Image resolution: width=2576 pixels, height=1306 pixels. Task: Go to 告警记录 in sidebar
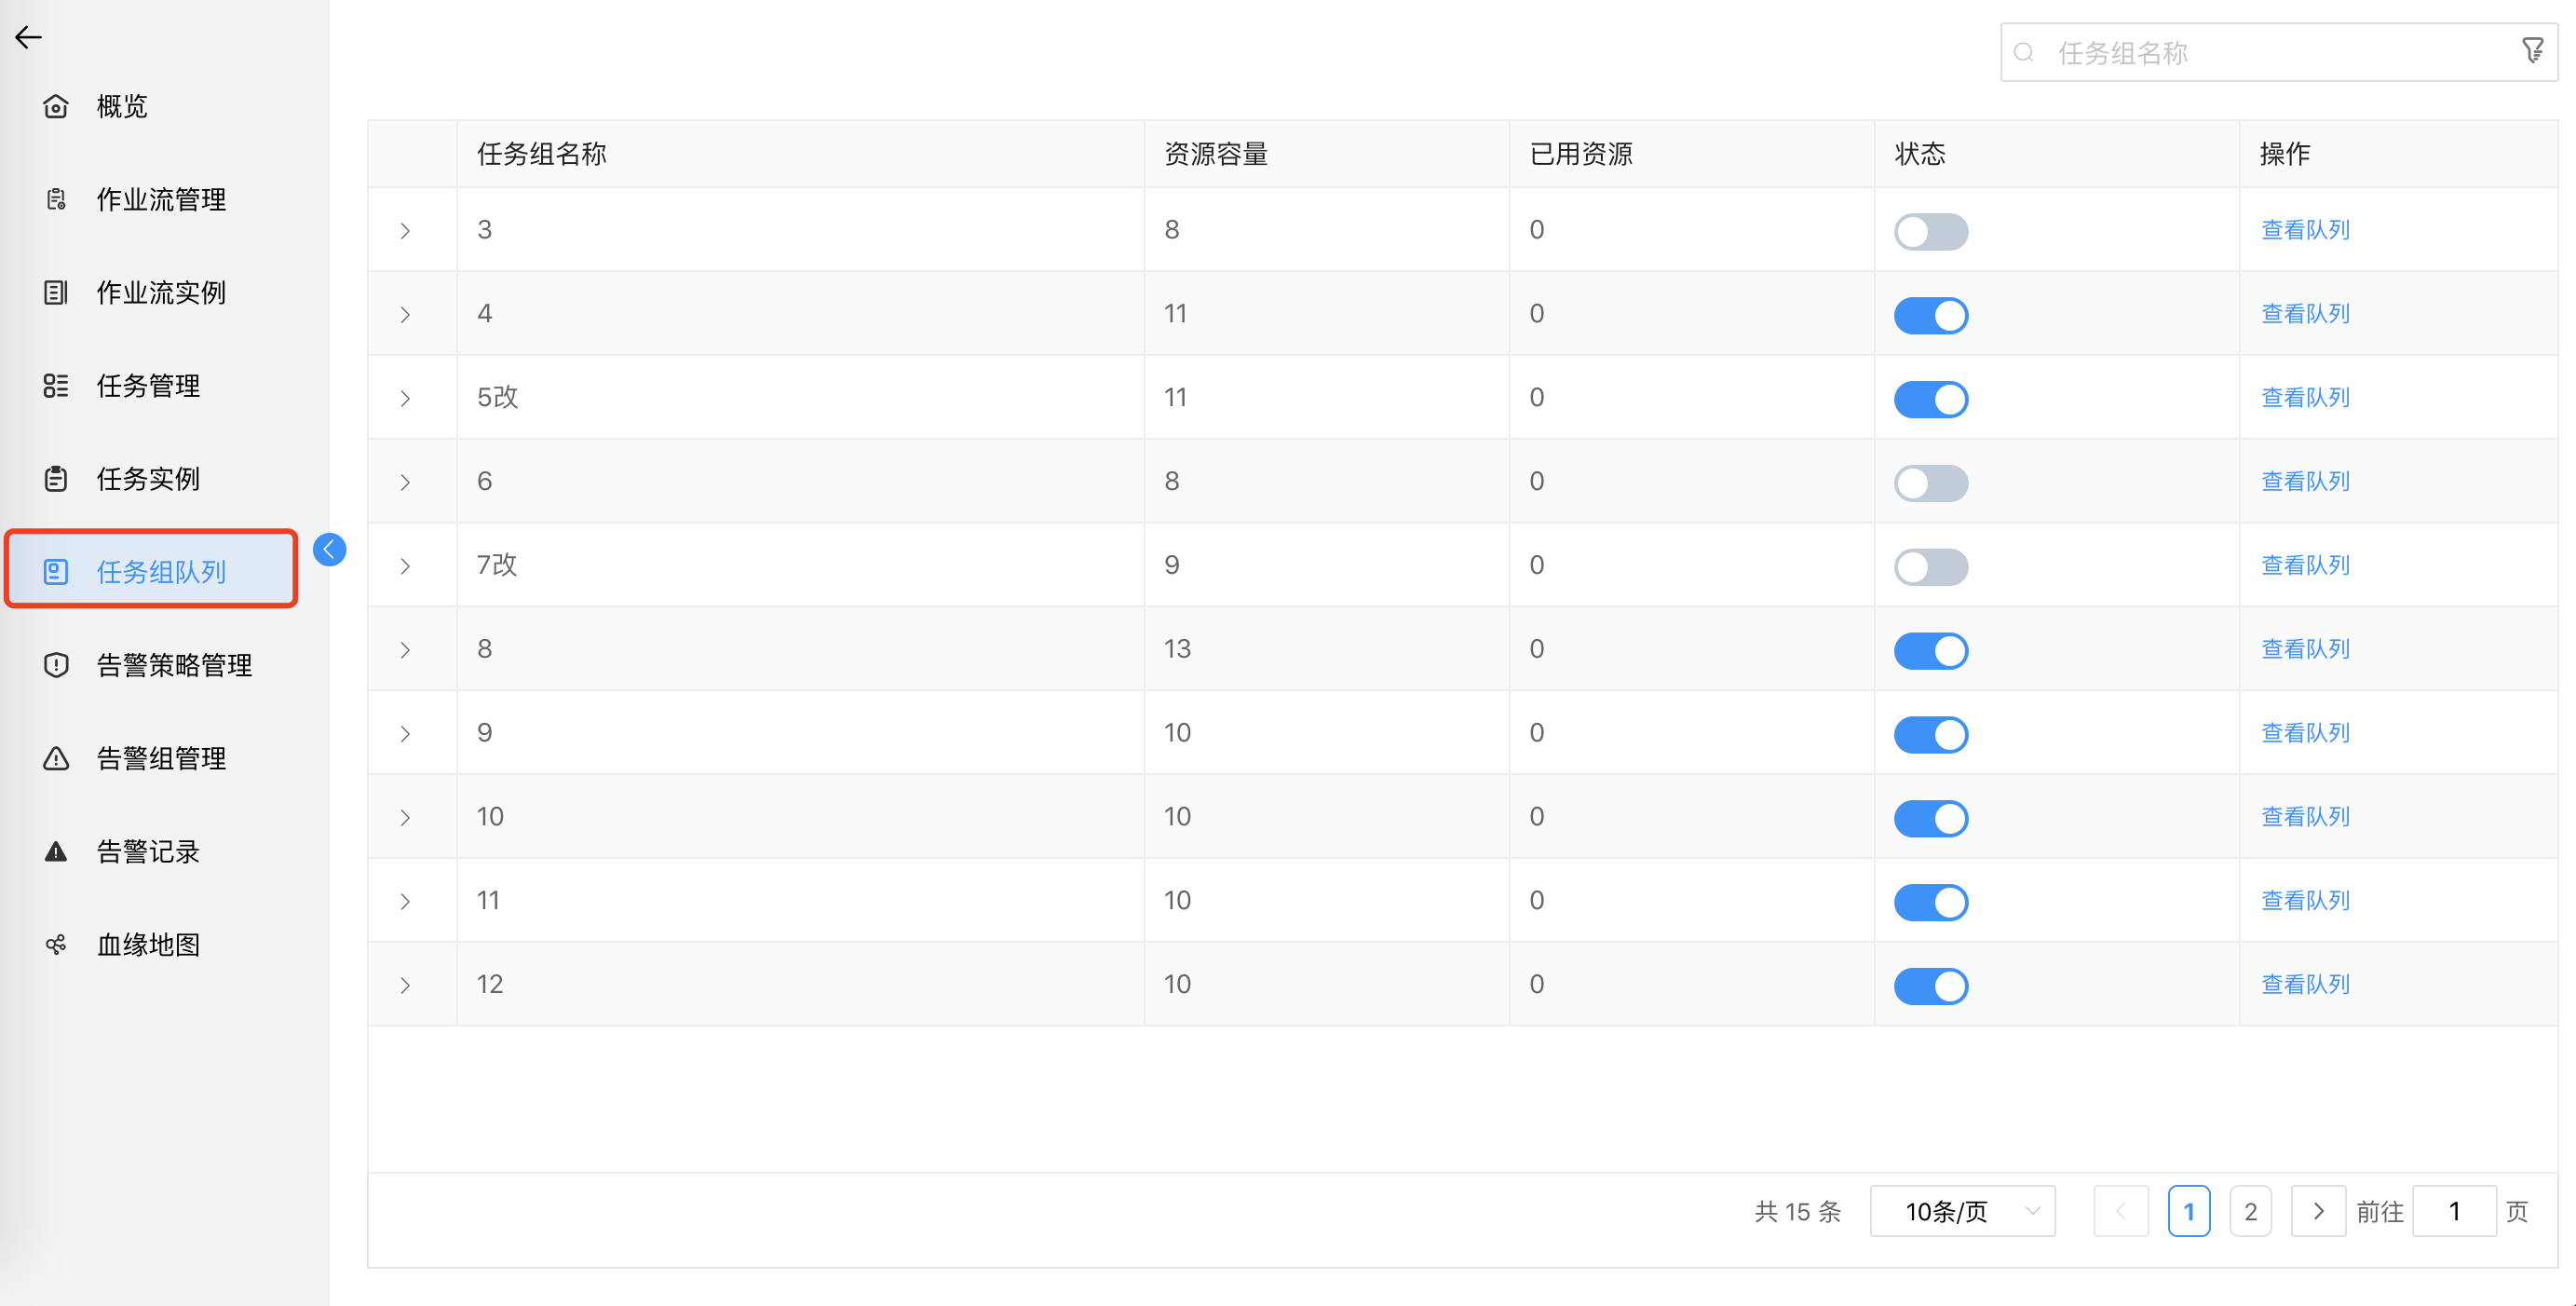(x=148, y=851)
